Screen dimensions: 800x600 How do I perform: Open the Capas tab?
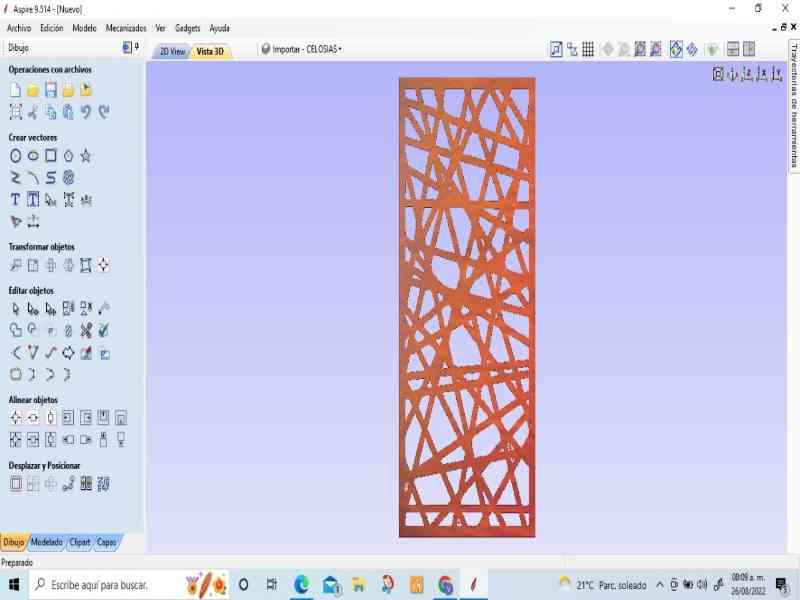pos(107,542)
